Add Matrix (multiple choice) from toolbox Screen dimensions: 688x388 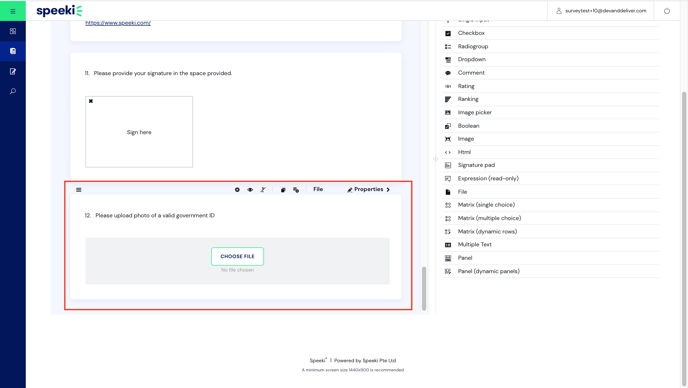click(x=551, y=218)
